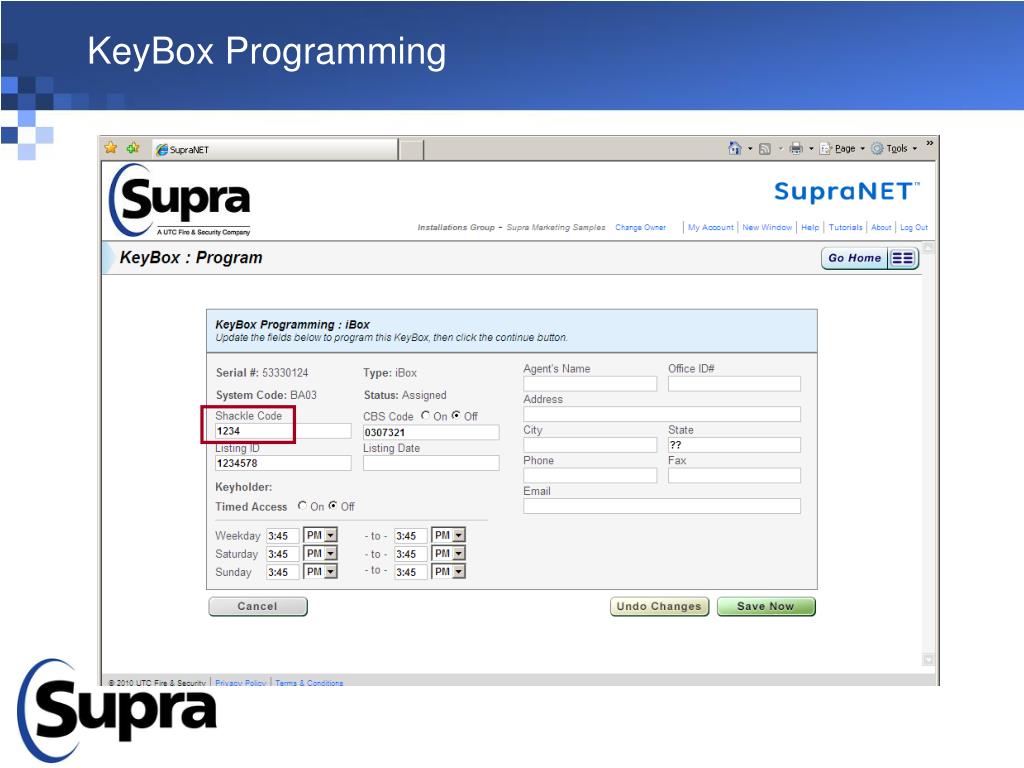Viewport: 1024px width, 768px height.
Task: Open the Home icon dropdown arrow
Action: point(750,149)
